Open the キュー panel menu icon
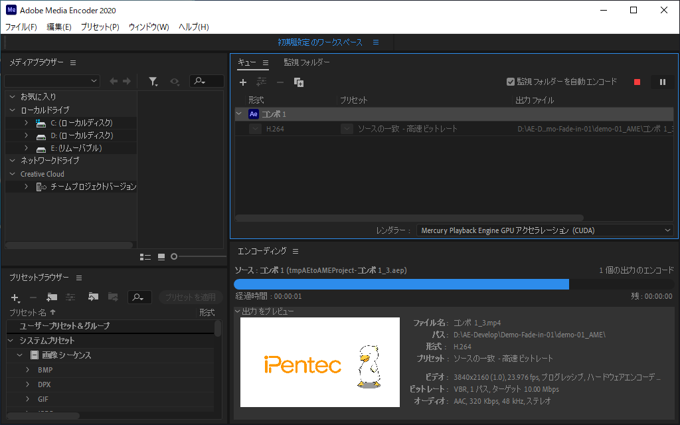 pos(265,62)
